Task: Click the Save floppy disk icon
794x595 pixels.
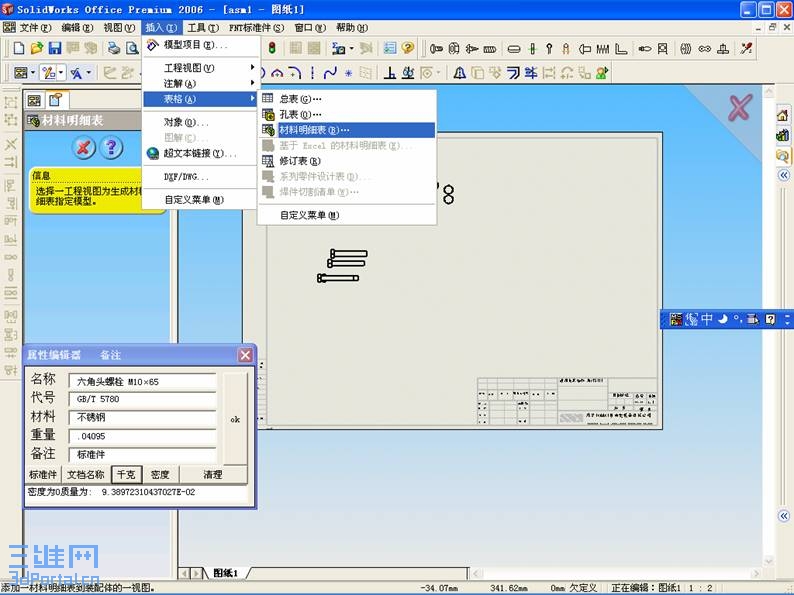Action: coord(55,49)
